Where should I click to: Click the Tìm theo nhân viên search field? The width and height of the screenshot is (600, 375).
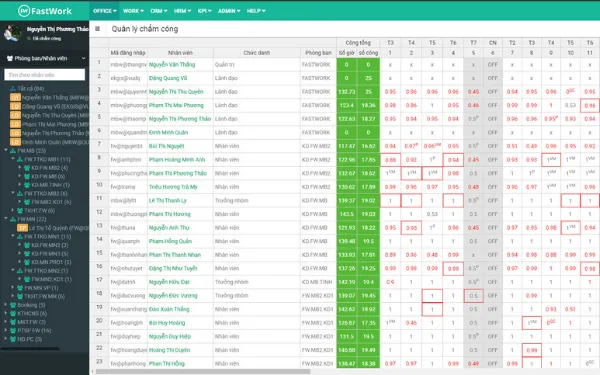pos(44,75)
